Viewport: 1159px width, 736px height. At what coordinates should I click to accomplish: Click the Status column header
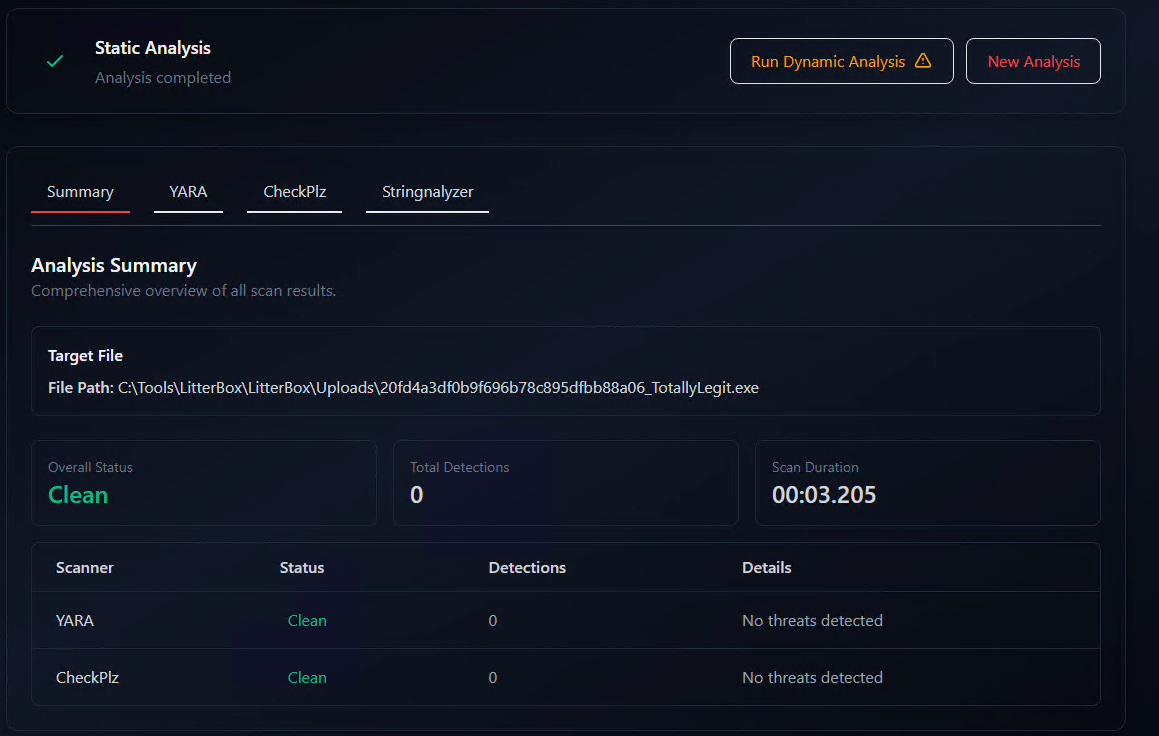point(302,568)
